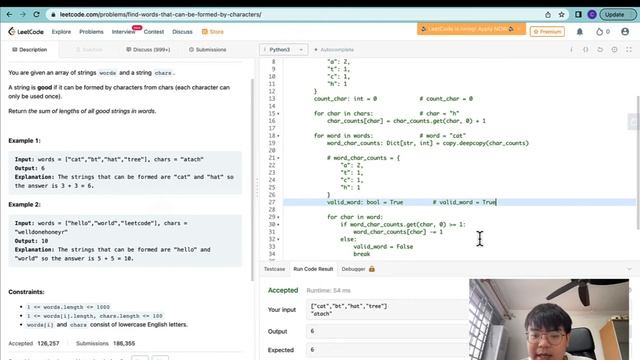This screenshot has height=360, width=640.
Task: Click the Premium button
Action: click(x=547, y=31)
